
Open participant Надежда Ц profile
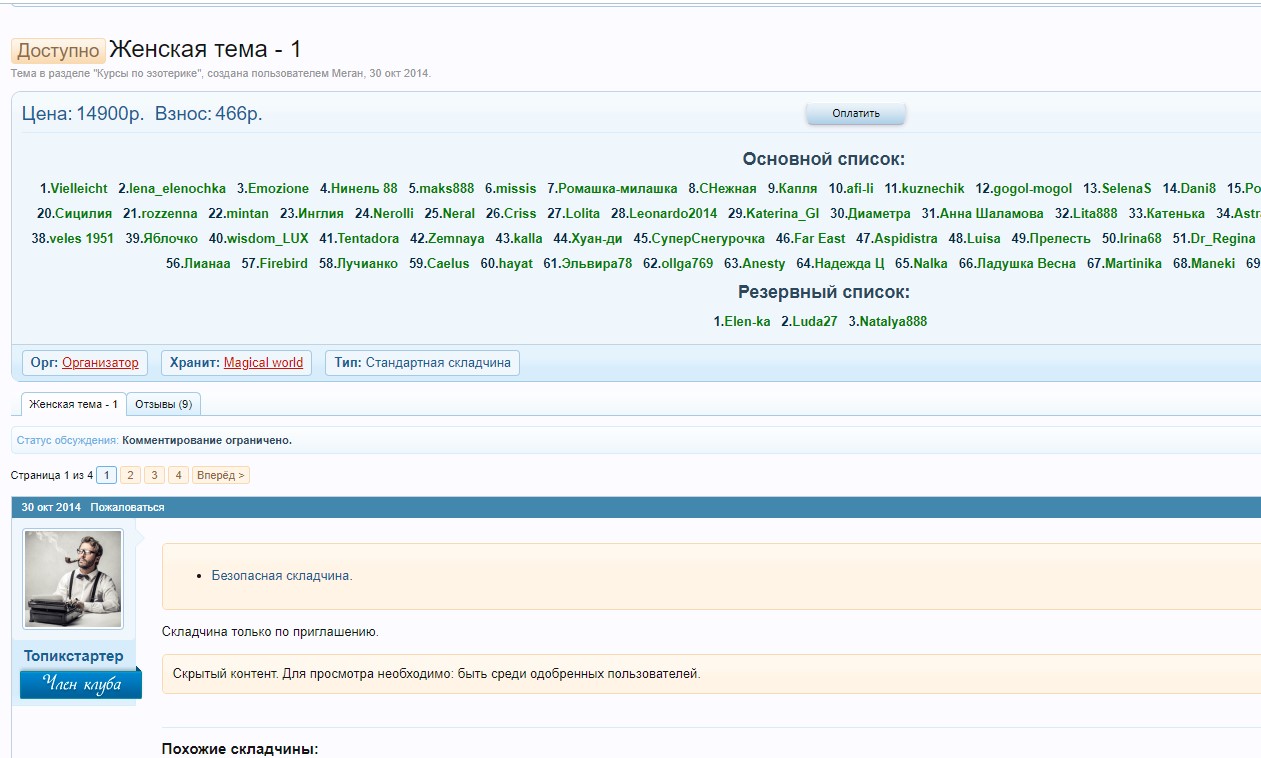tap(850, 263)
